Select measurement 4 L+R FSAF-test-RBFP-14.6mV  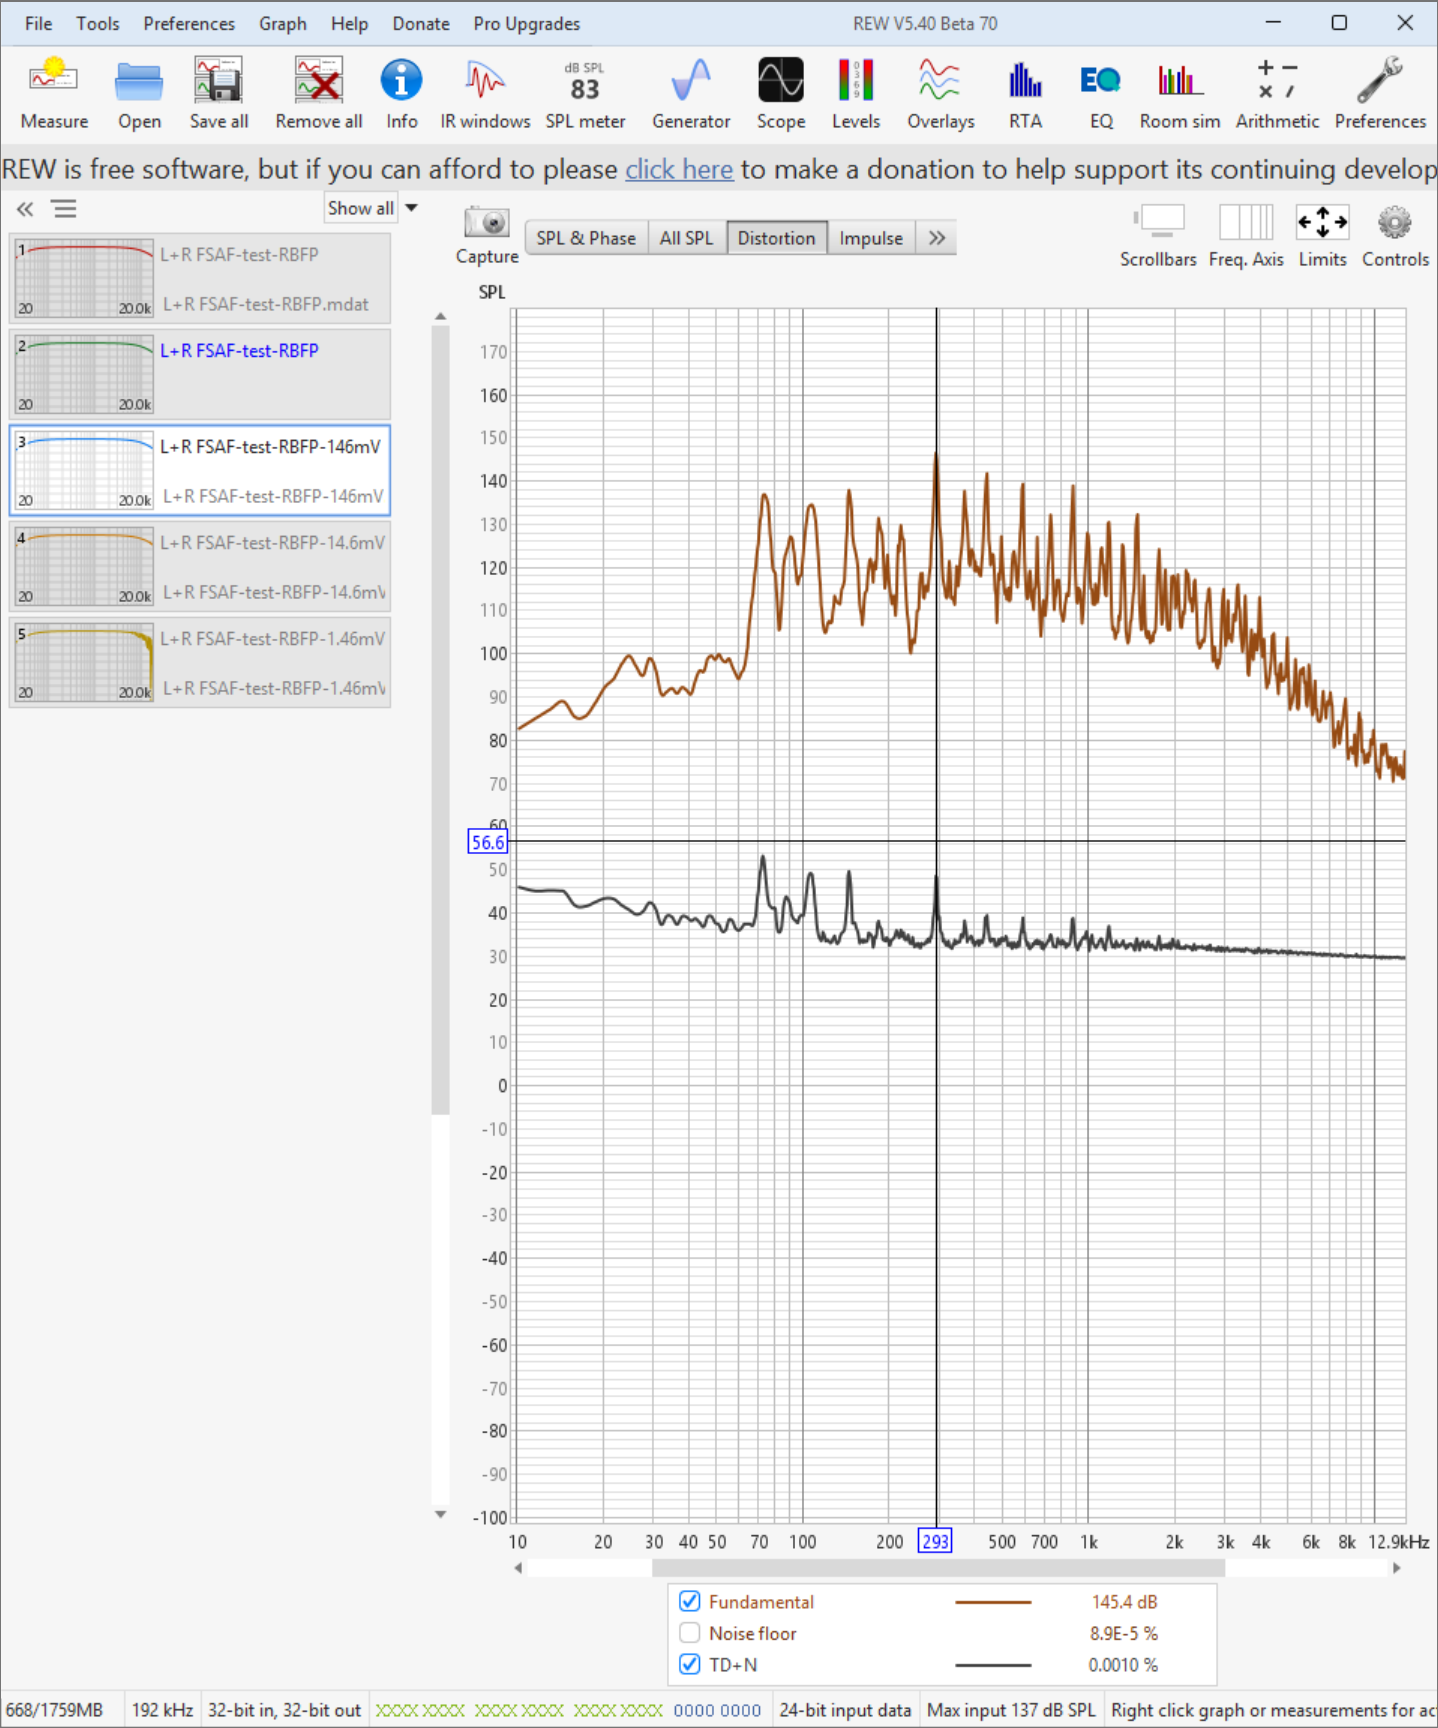[x=200, y=567]
